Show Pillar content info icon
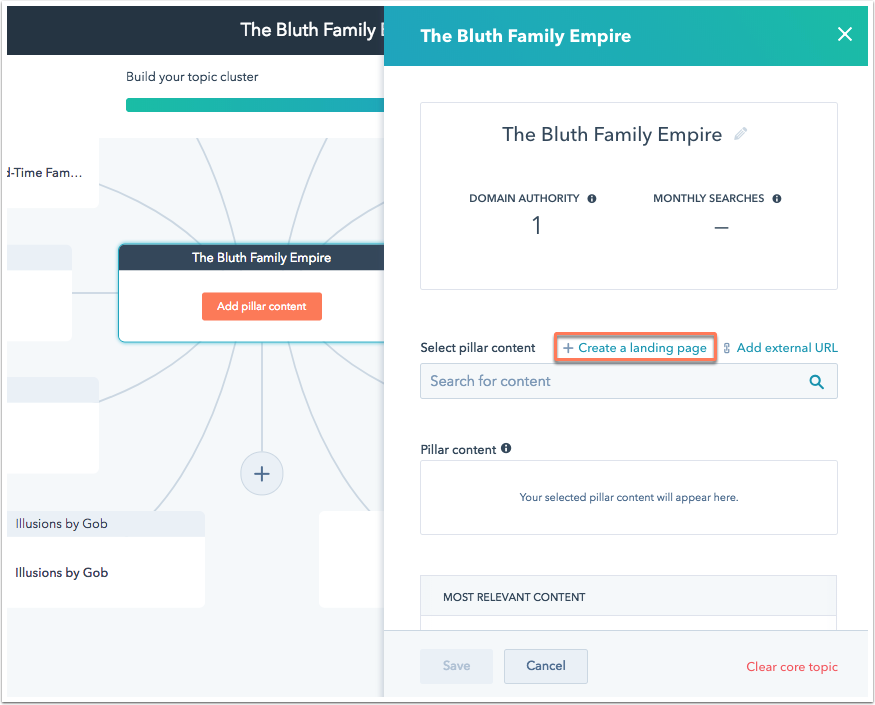This screenshot has width=875, height=705. [506, 448]
